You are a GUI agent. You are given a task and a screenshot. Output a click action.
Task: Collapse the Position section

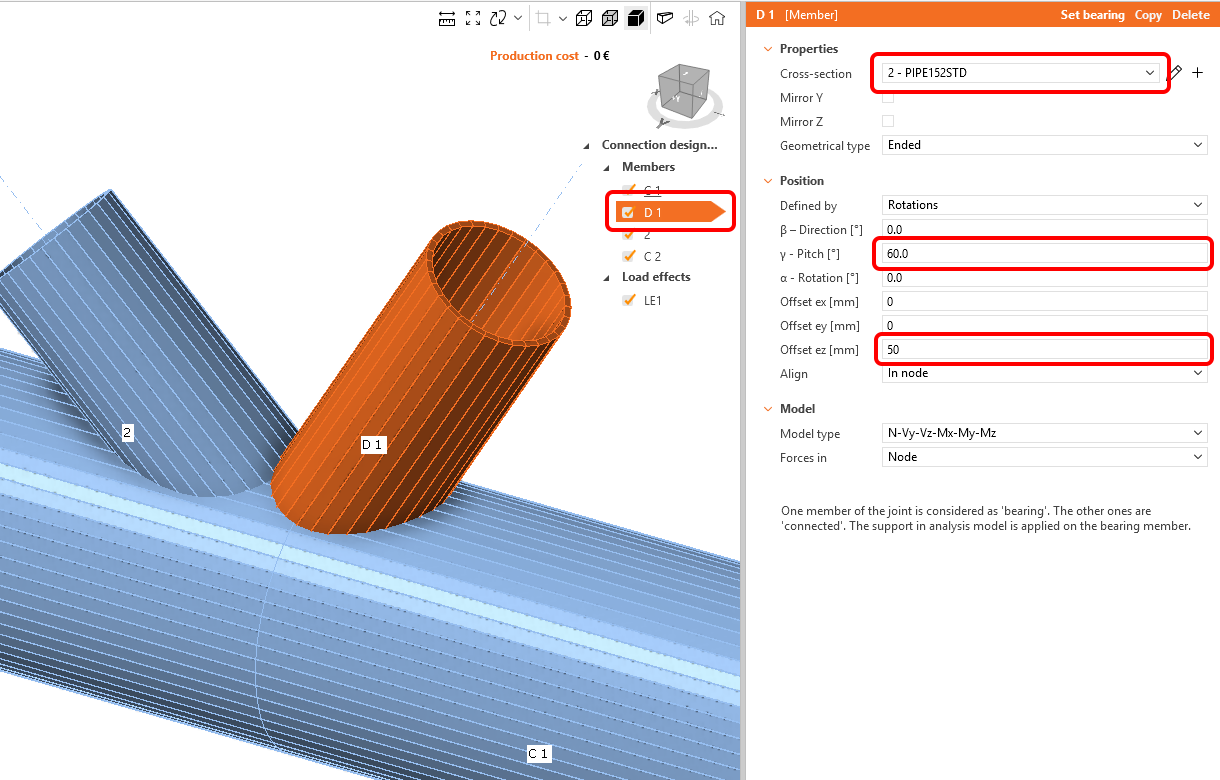[x=768, y=181]
